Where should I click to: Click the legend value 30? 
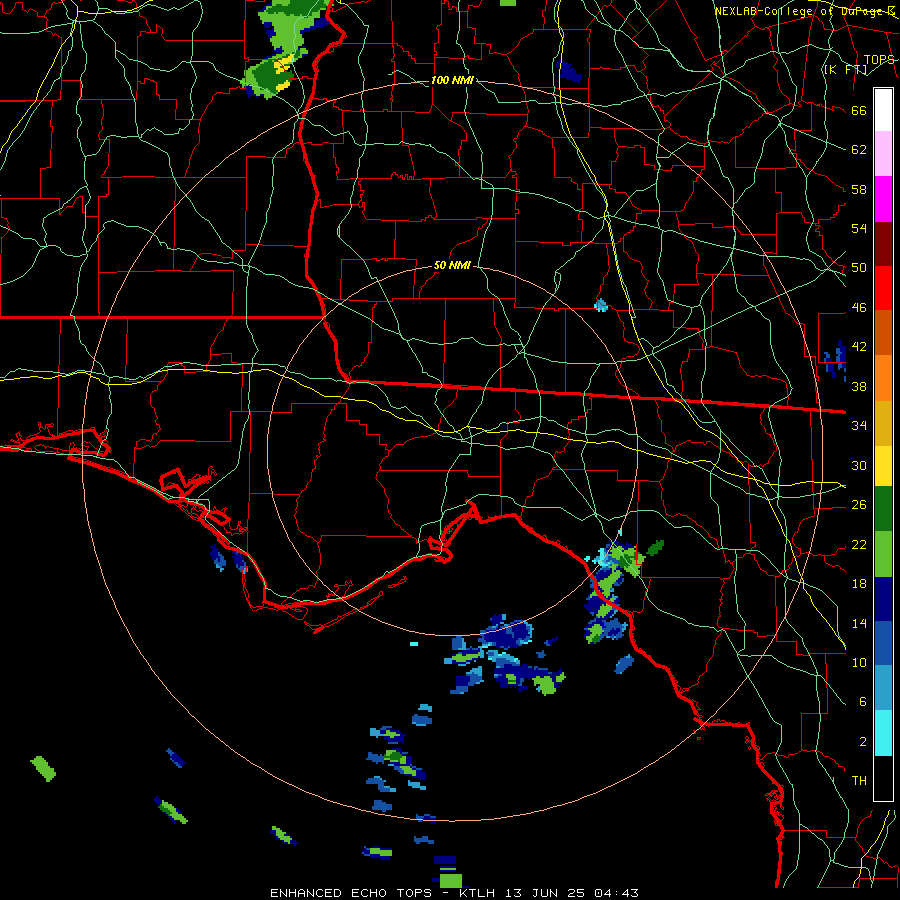859,465
